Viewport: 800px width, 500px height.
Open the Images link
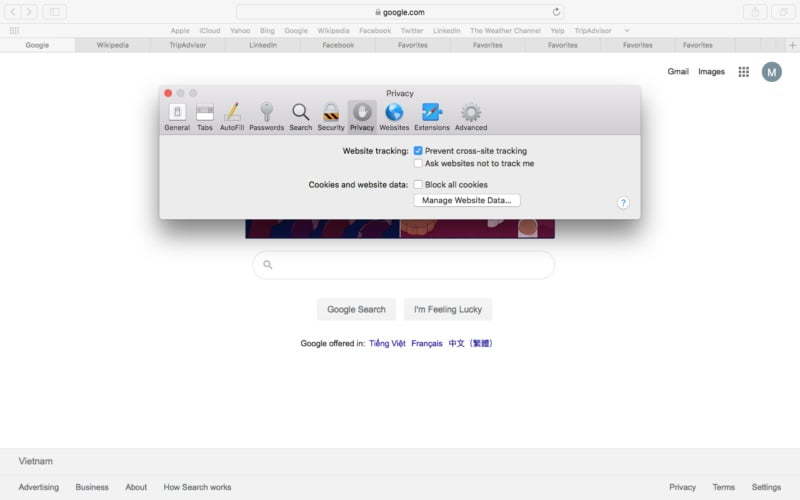tap(711, 71)
